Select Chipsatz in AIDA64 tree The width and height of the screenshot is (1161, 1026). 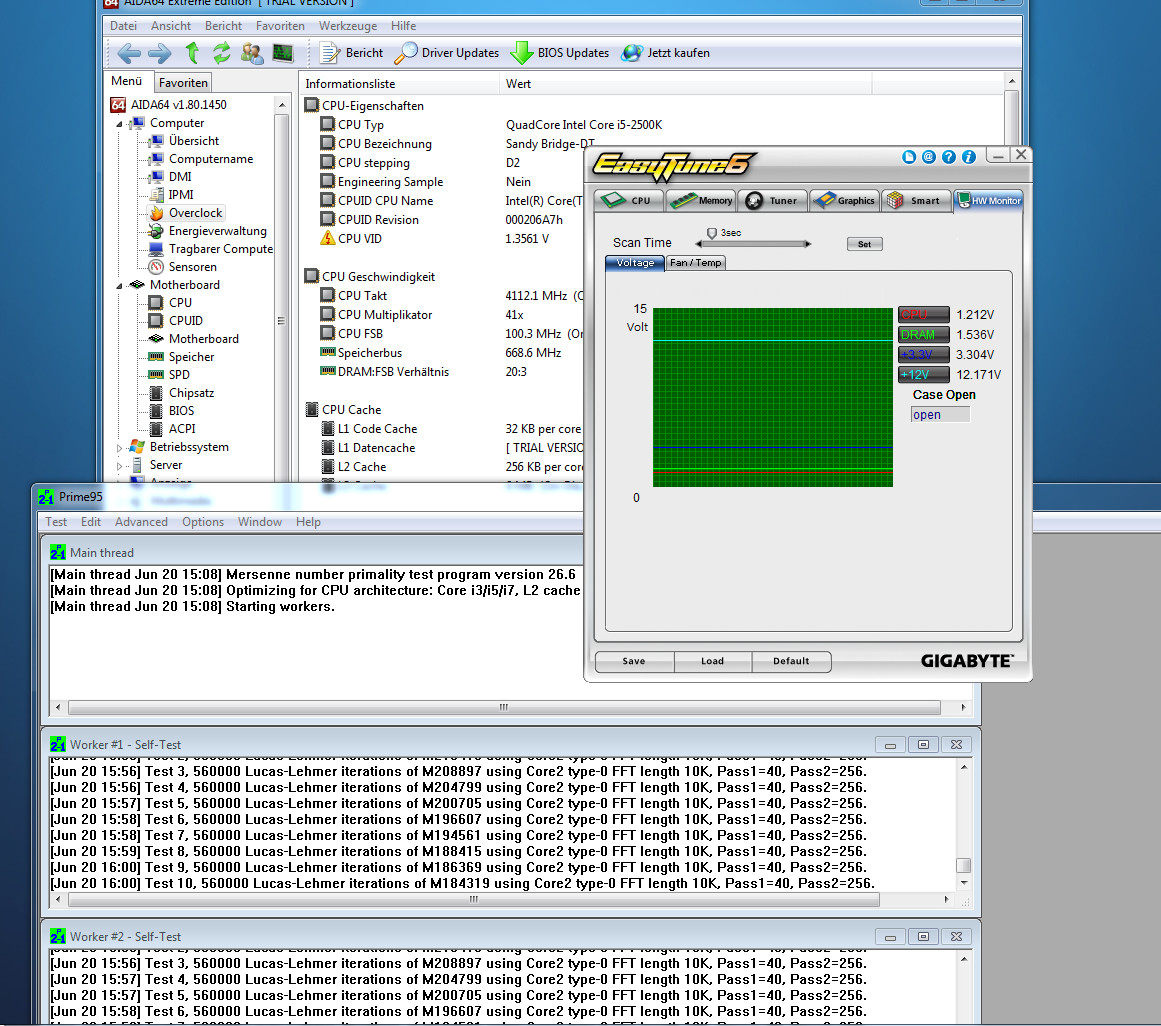[x=191, y=393]
